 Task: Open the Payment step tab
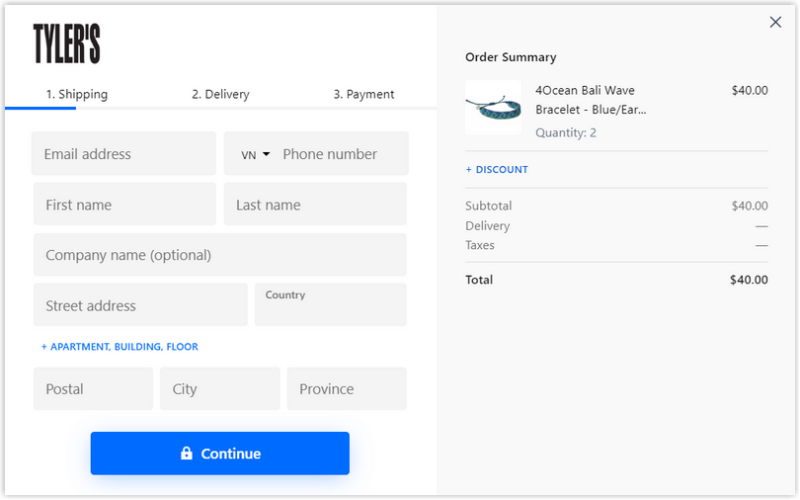tap(363, 94)
